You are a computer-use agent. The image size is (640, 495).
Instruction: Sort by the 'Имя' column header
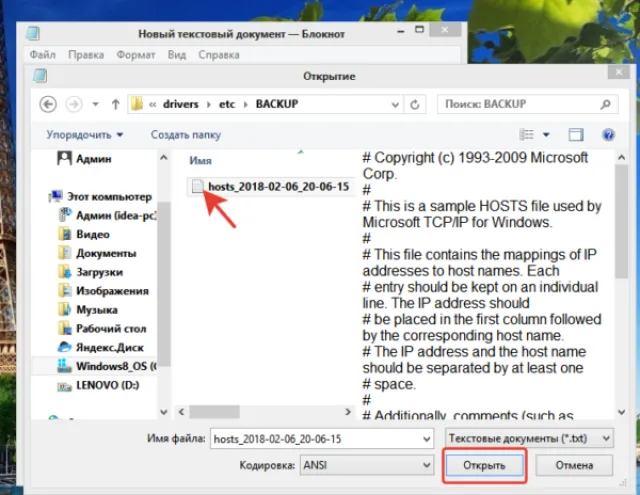tap(200, 161)
